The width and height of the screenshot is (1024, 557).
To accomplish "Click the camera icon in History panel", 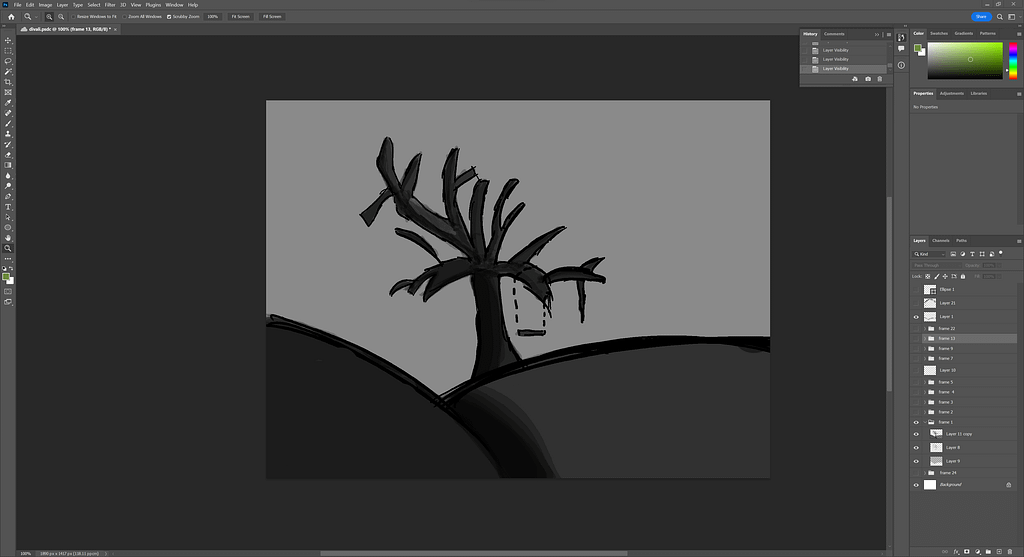I will pos(867,79).
